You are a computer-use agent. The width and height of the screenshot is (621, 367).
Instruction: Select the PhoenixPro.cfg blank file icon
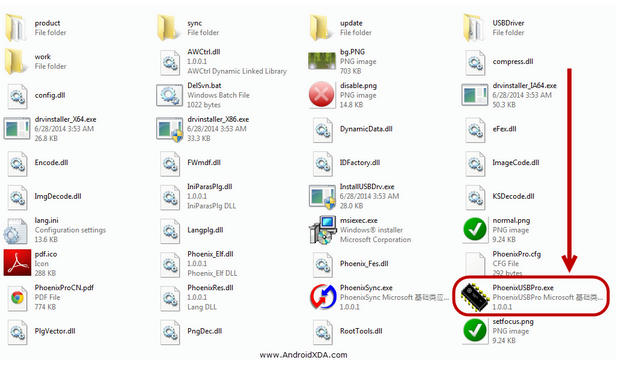point(475,264)
